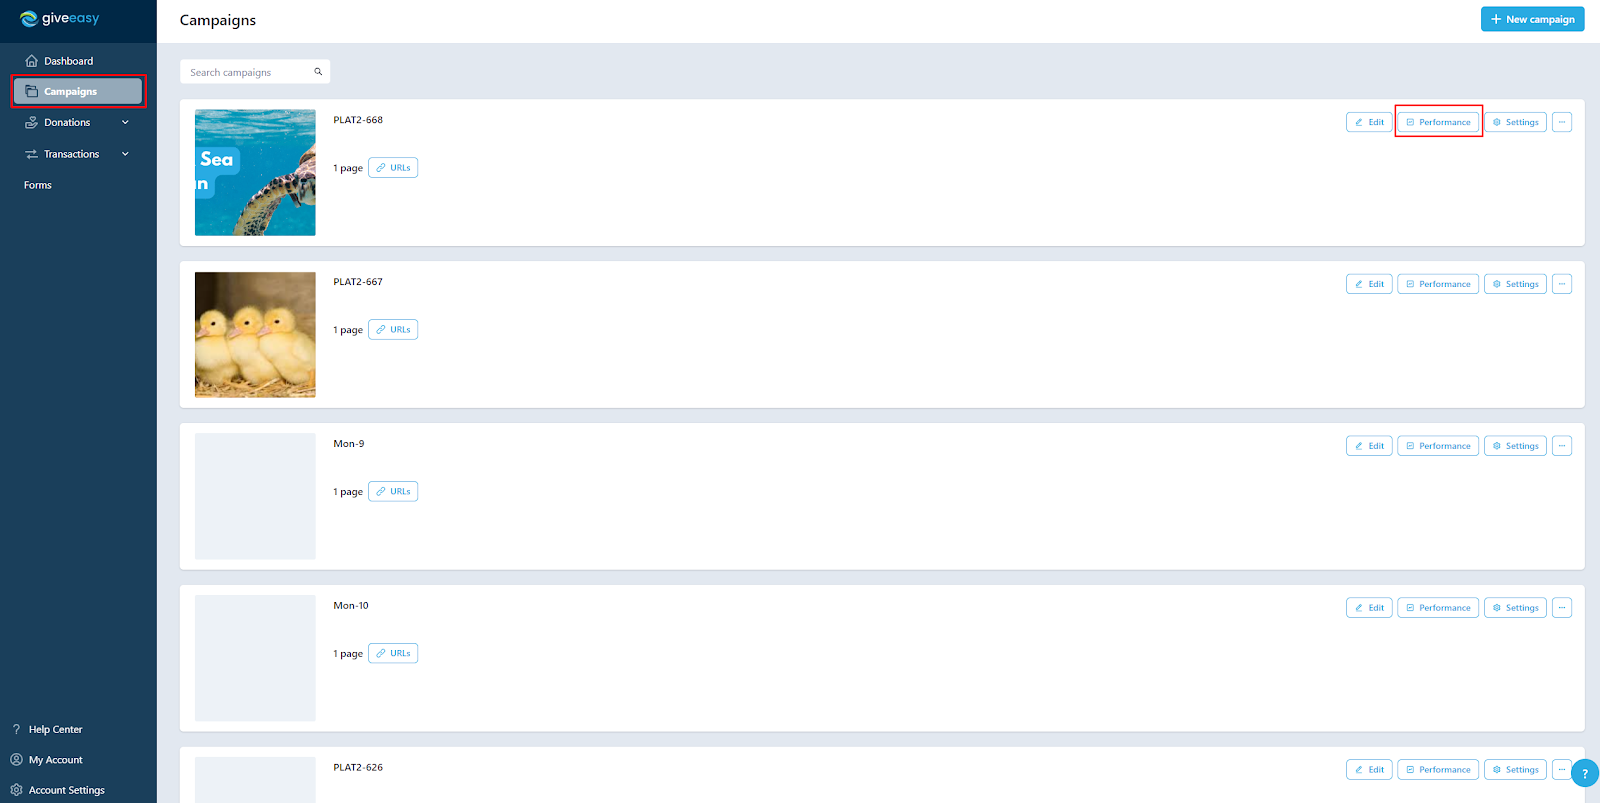The width and height of the screenshot is (1600, 803).
Task: Expand the Donations menu
Action: 78,122
